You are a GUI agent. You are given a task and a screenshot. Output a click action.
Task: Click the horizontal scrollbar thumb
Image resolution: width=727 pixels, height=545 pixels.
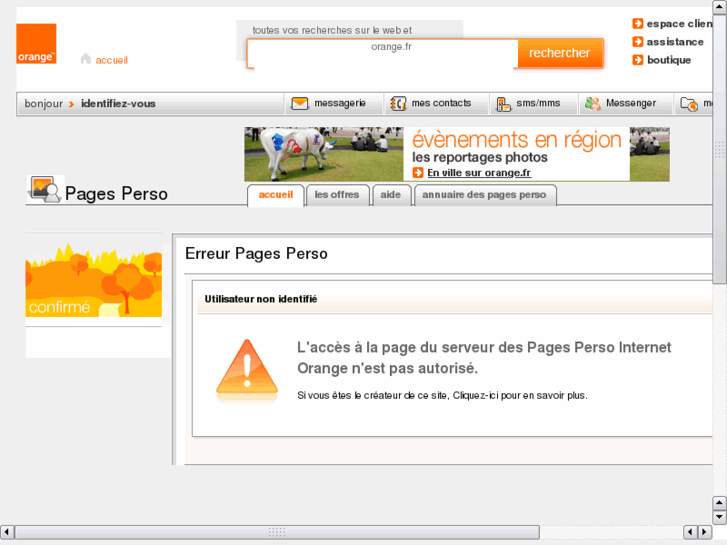click(277, 532)
